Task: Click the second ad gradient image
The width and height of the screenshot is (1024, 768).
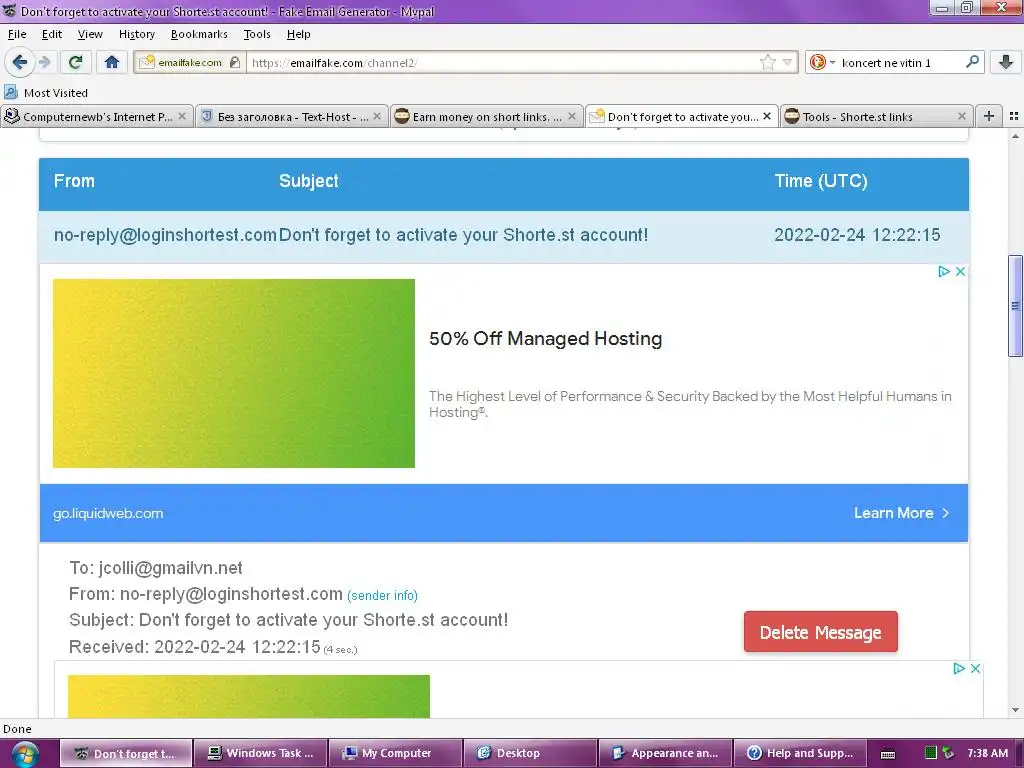Action: pos(249,696)
